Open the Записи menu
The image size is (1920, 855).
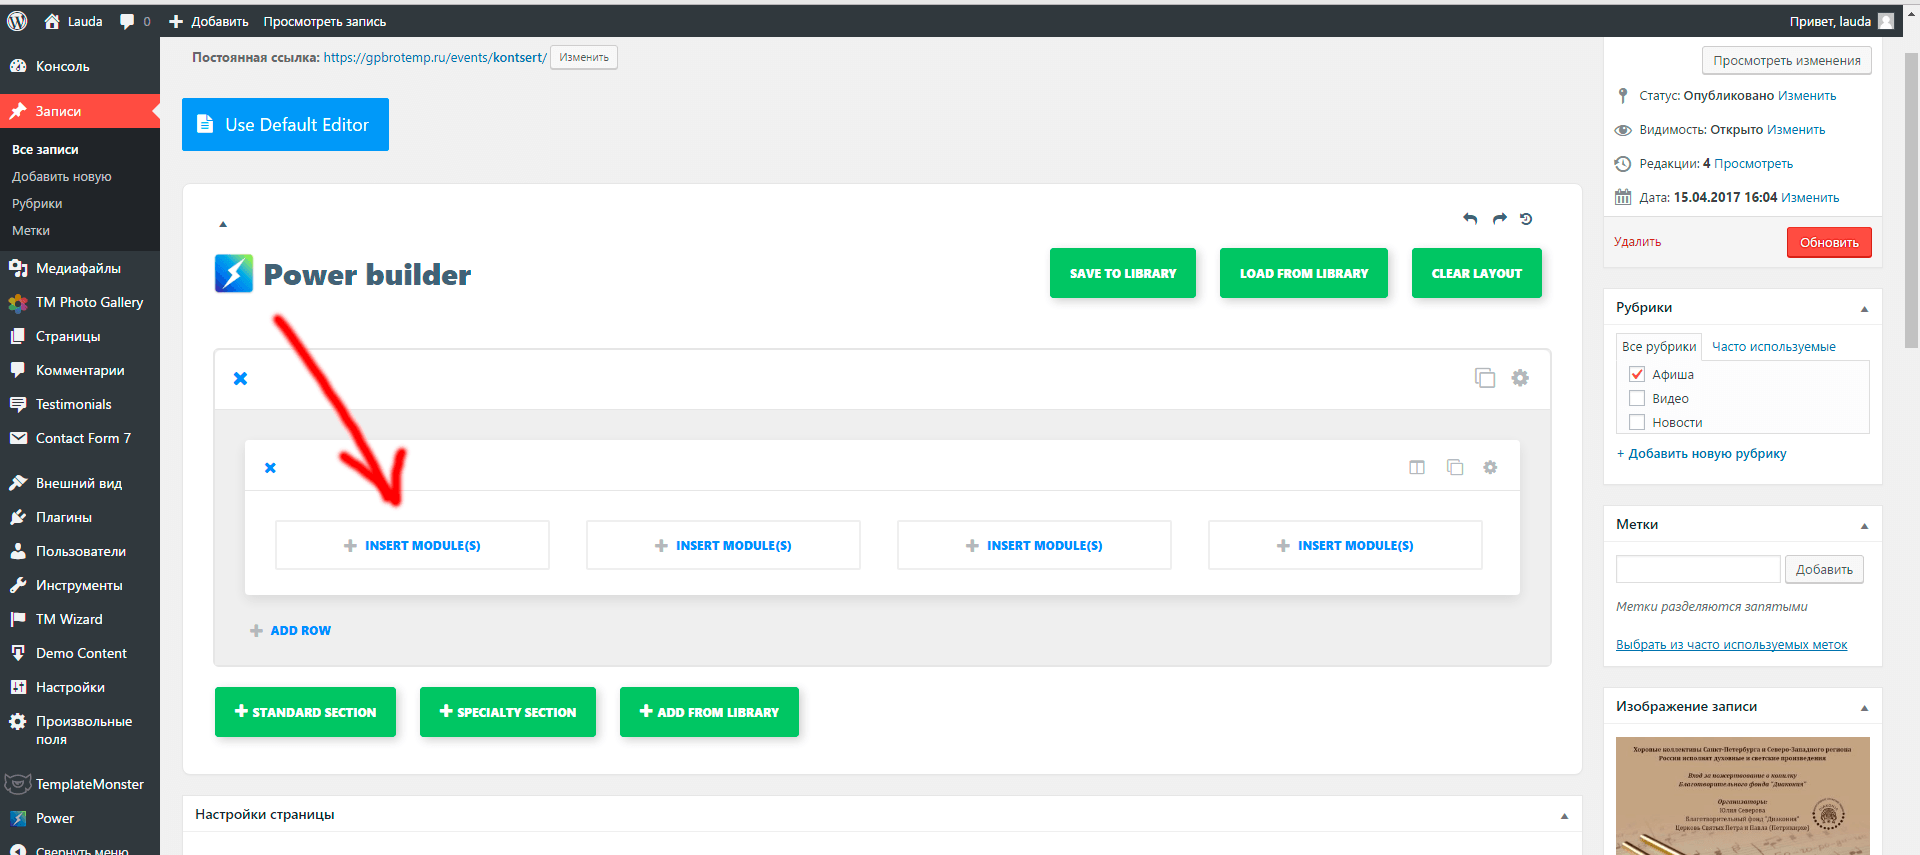[80, 111]
